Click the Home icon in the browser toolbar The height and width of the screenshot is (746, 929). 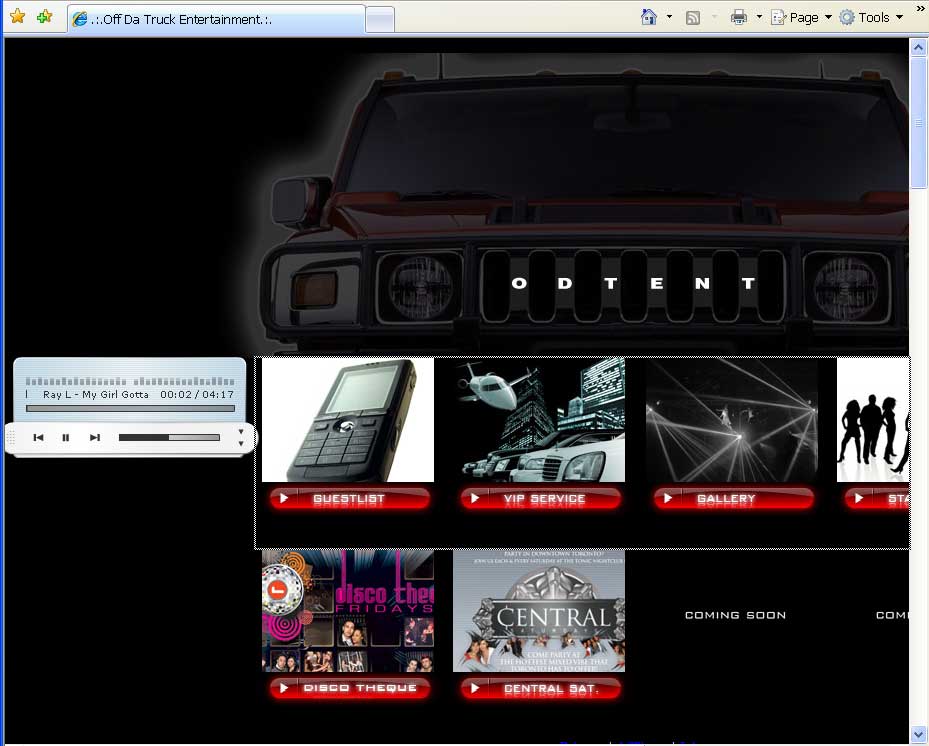650,17
